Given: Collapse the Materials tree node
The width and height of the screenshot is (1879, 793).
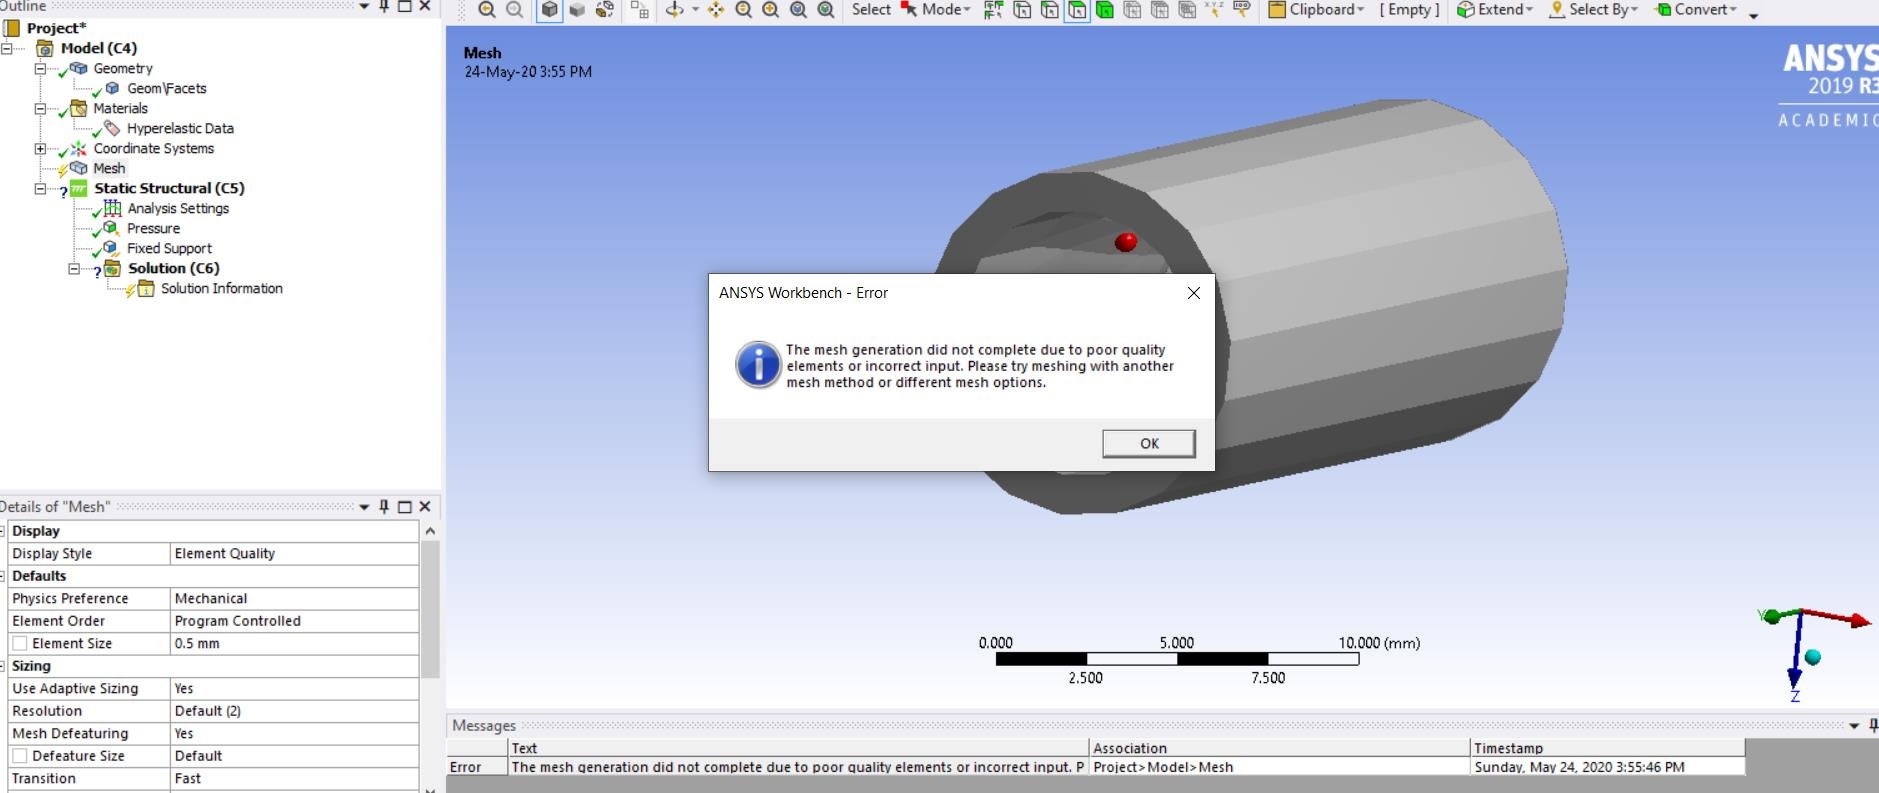Looking at the screenshot, I should pos(40,108).
